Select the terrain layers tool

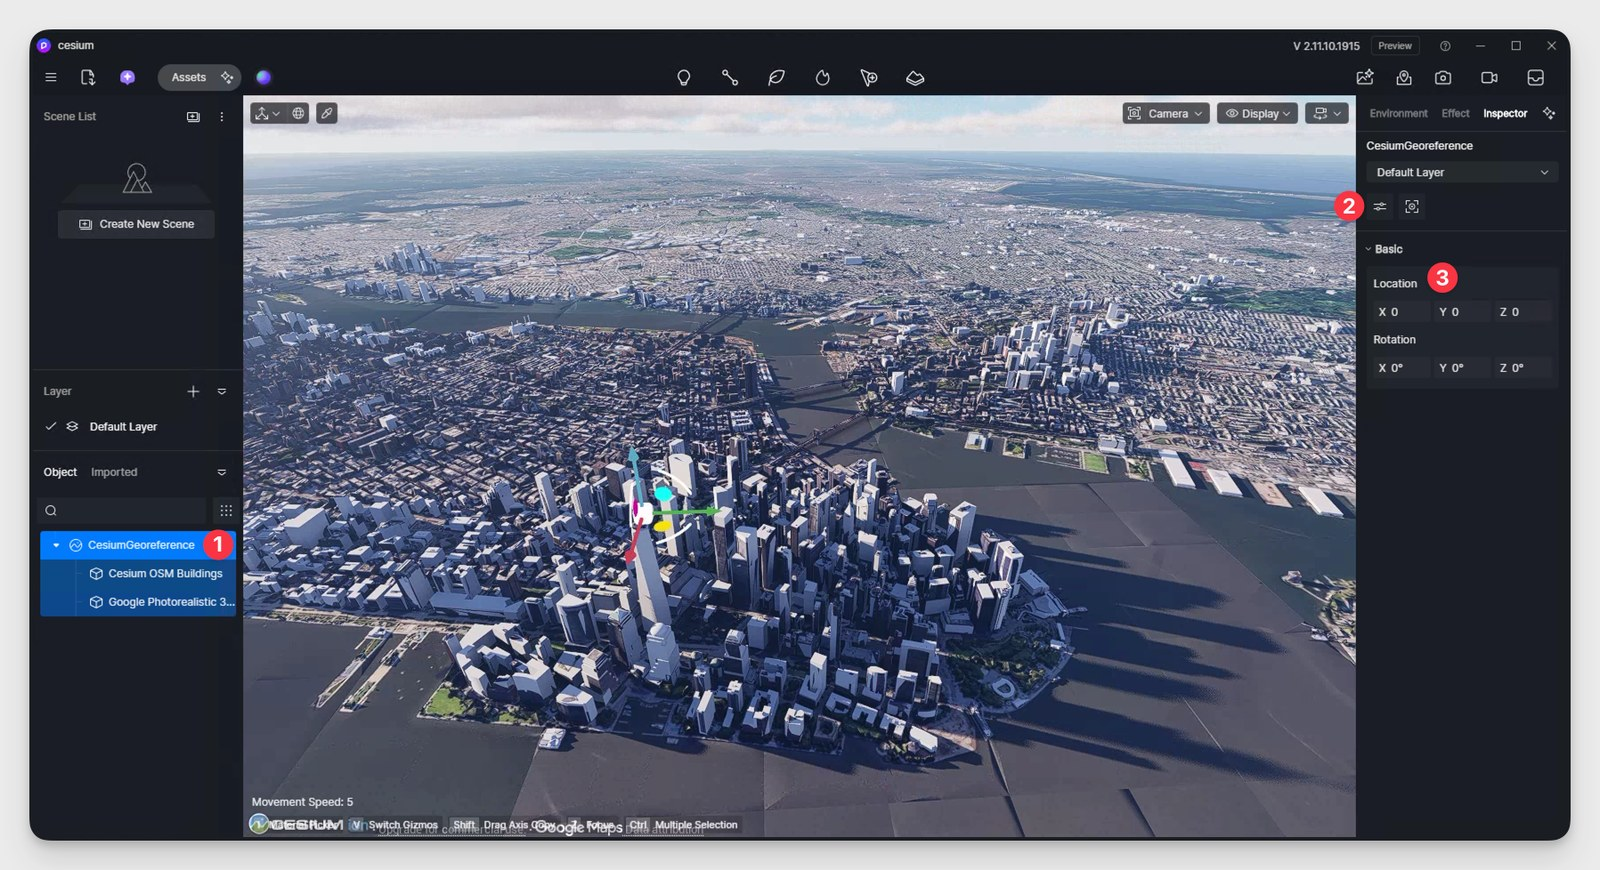915,77
